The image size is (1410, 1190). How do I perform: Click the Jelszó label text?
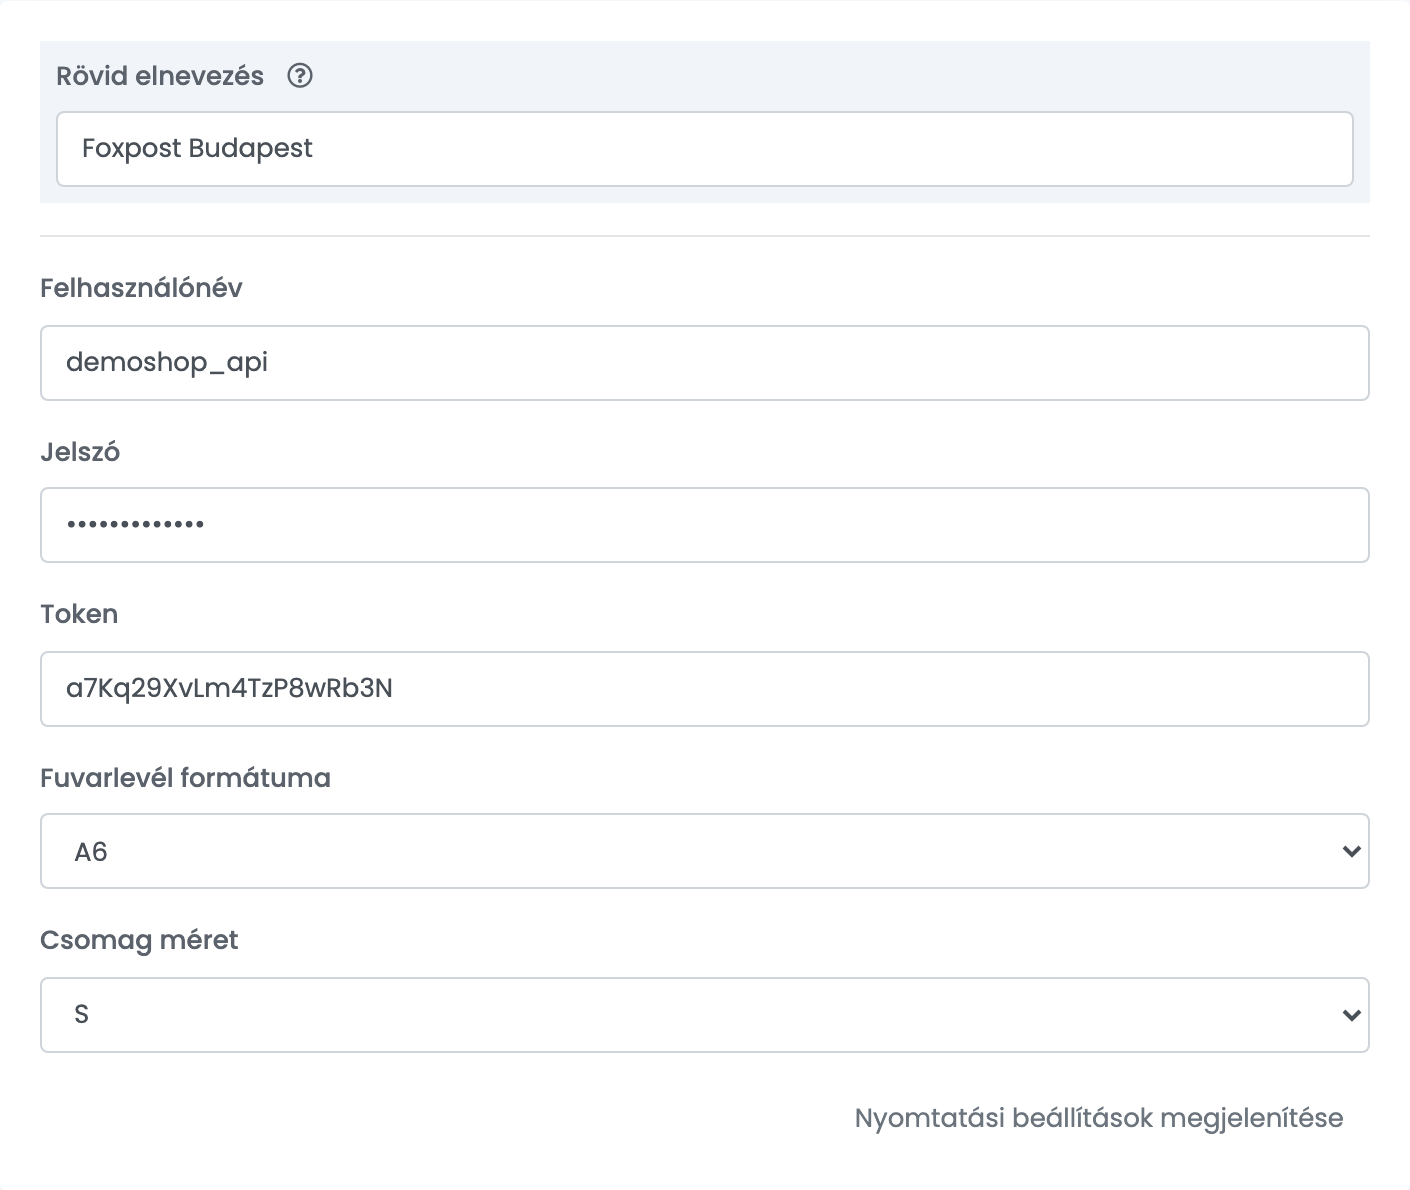[80, 452]
